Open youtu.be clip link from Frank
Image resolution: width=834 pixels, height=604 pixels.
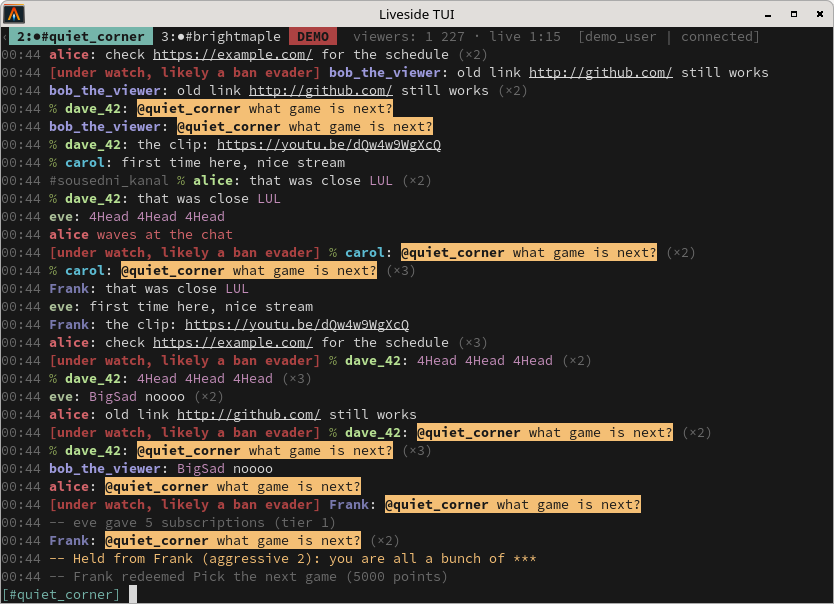297,325
